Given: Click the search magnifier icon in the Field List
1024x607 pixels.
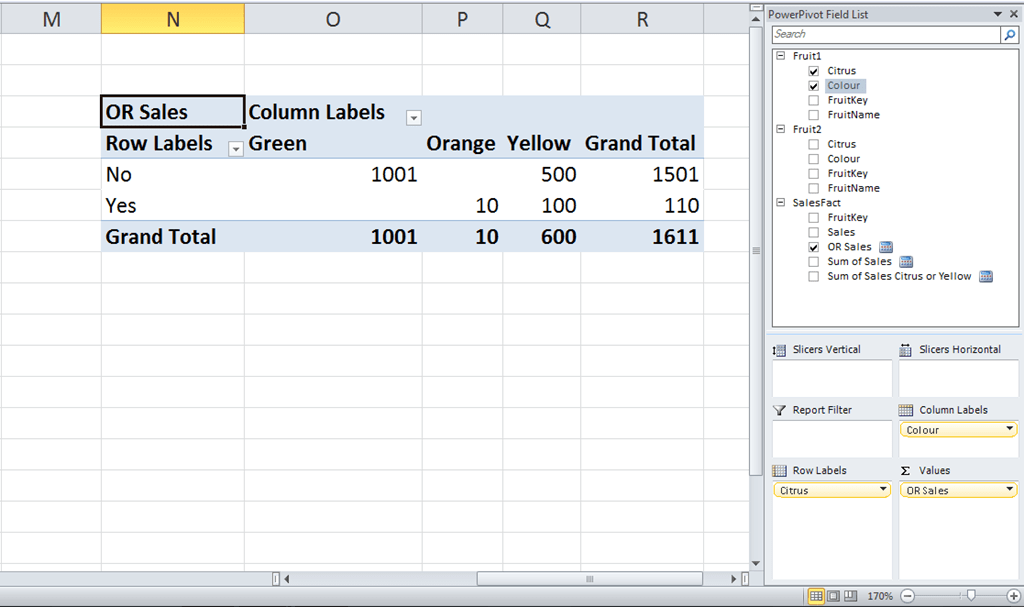Looking at the screenshot, I should tap(1010, 35).
